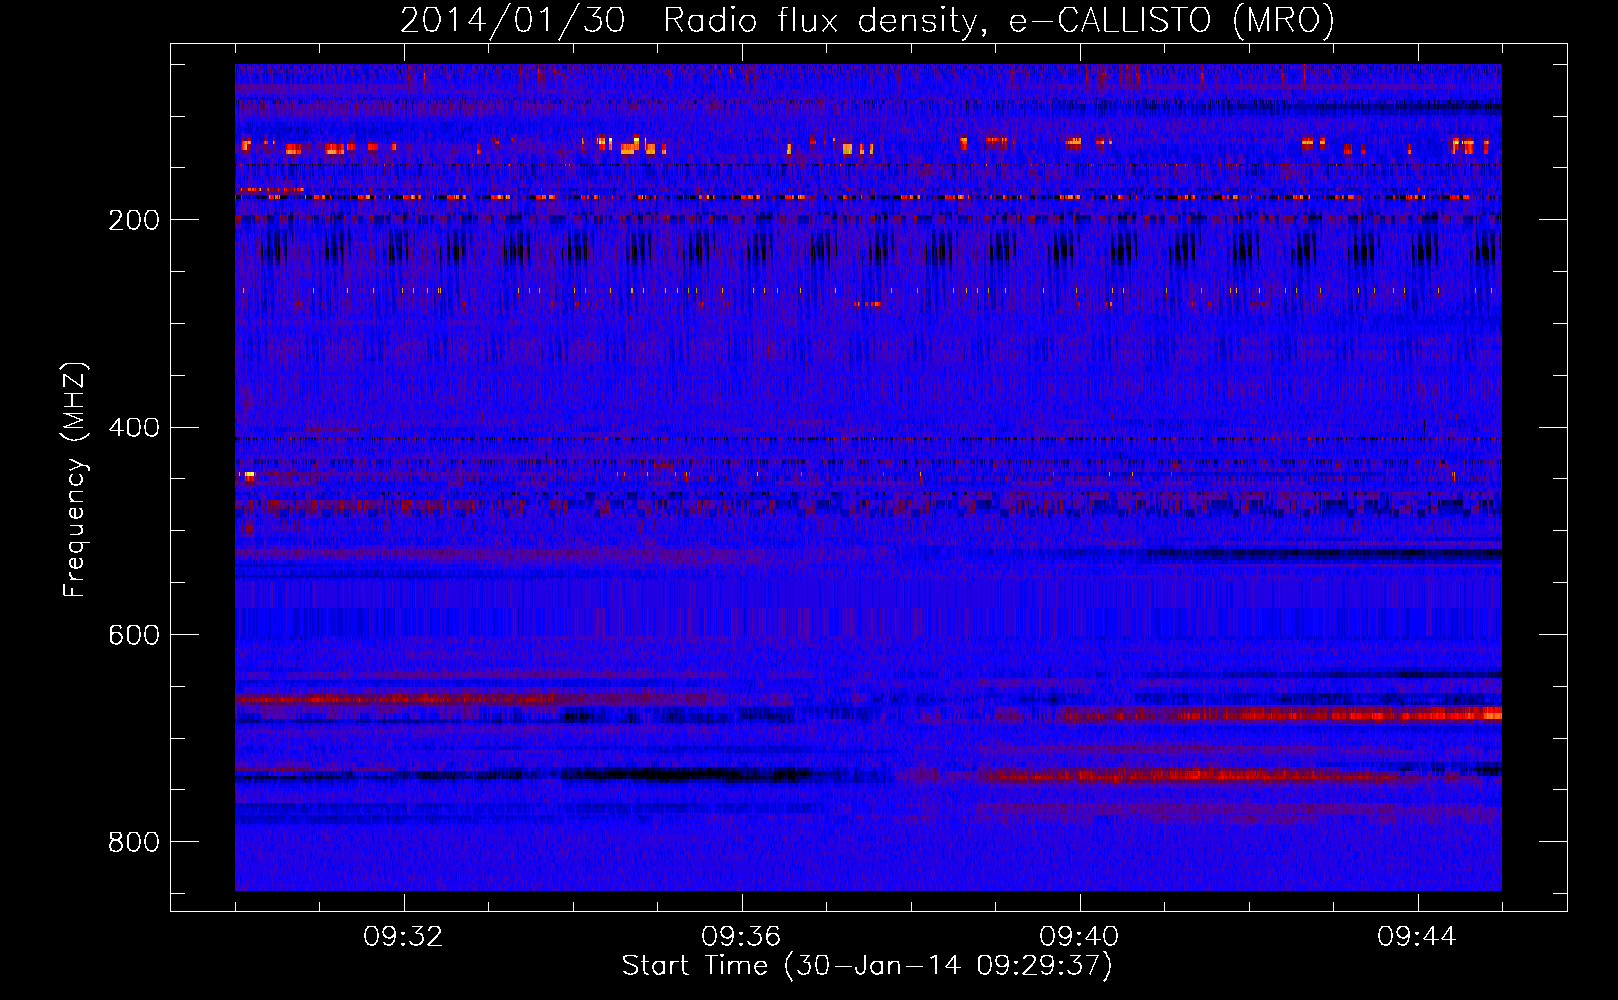Click the 'Start Time (30-Jan-14 09:29:37)' label
Viewport: 1618px width, 1000px height.
pos(867,966)
